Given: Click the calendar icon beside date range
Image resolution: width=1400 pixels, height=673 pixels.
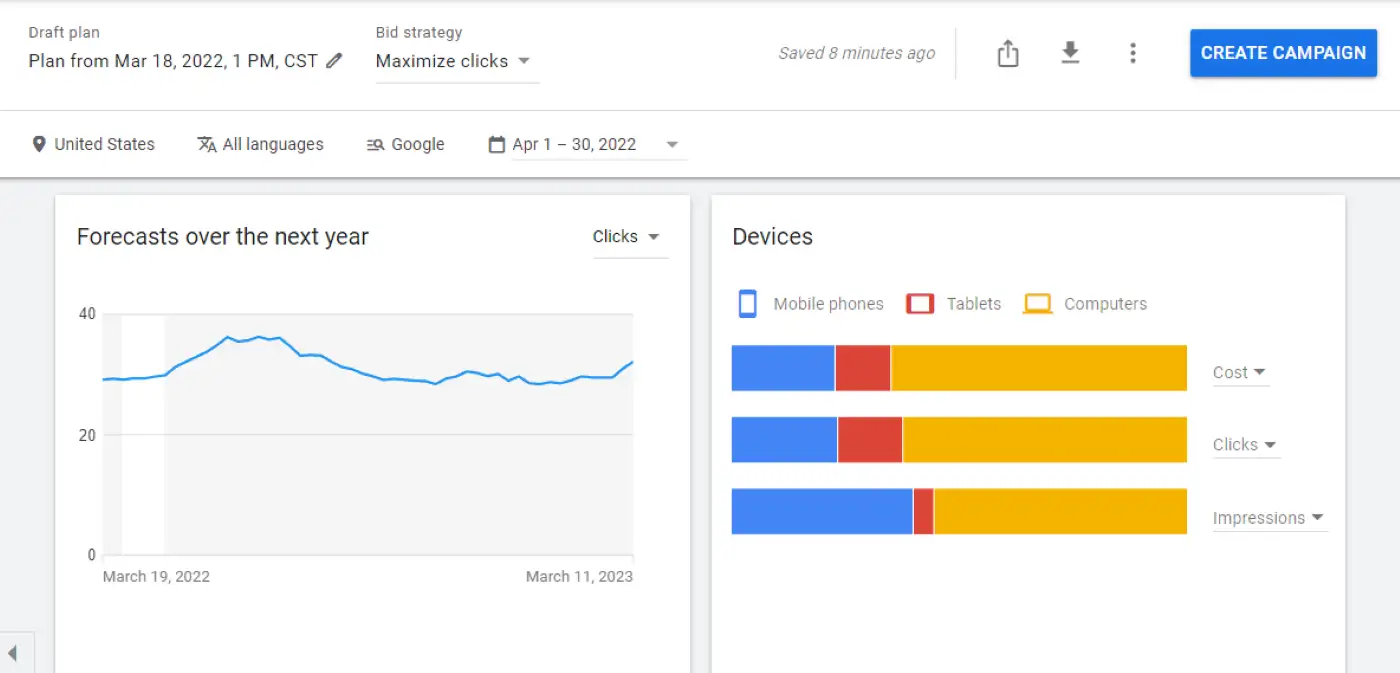Looking at the screenshot, I should click(496, 144).
